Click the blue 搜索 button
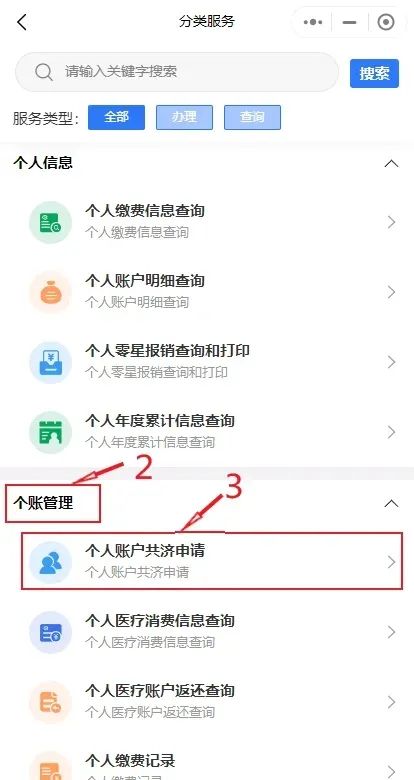The image size is (414, 780). click(374, 74)
